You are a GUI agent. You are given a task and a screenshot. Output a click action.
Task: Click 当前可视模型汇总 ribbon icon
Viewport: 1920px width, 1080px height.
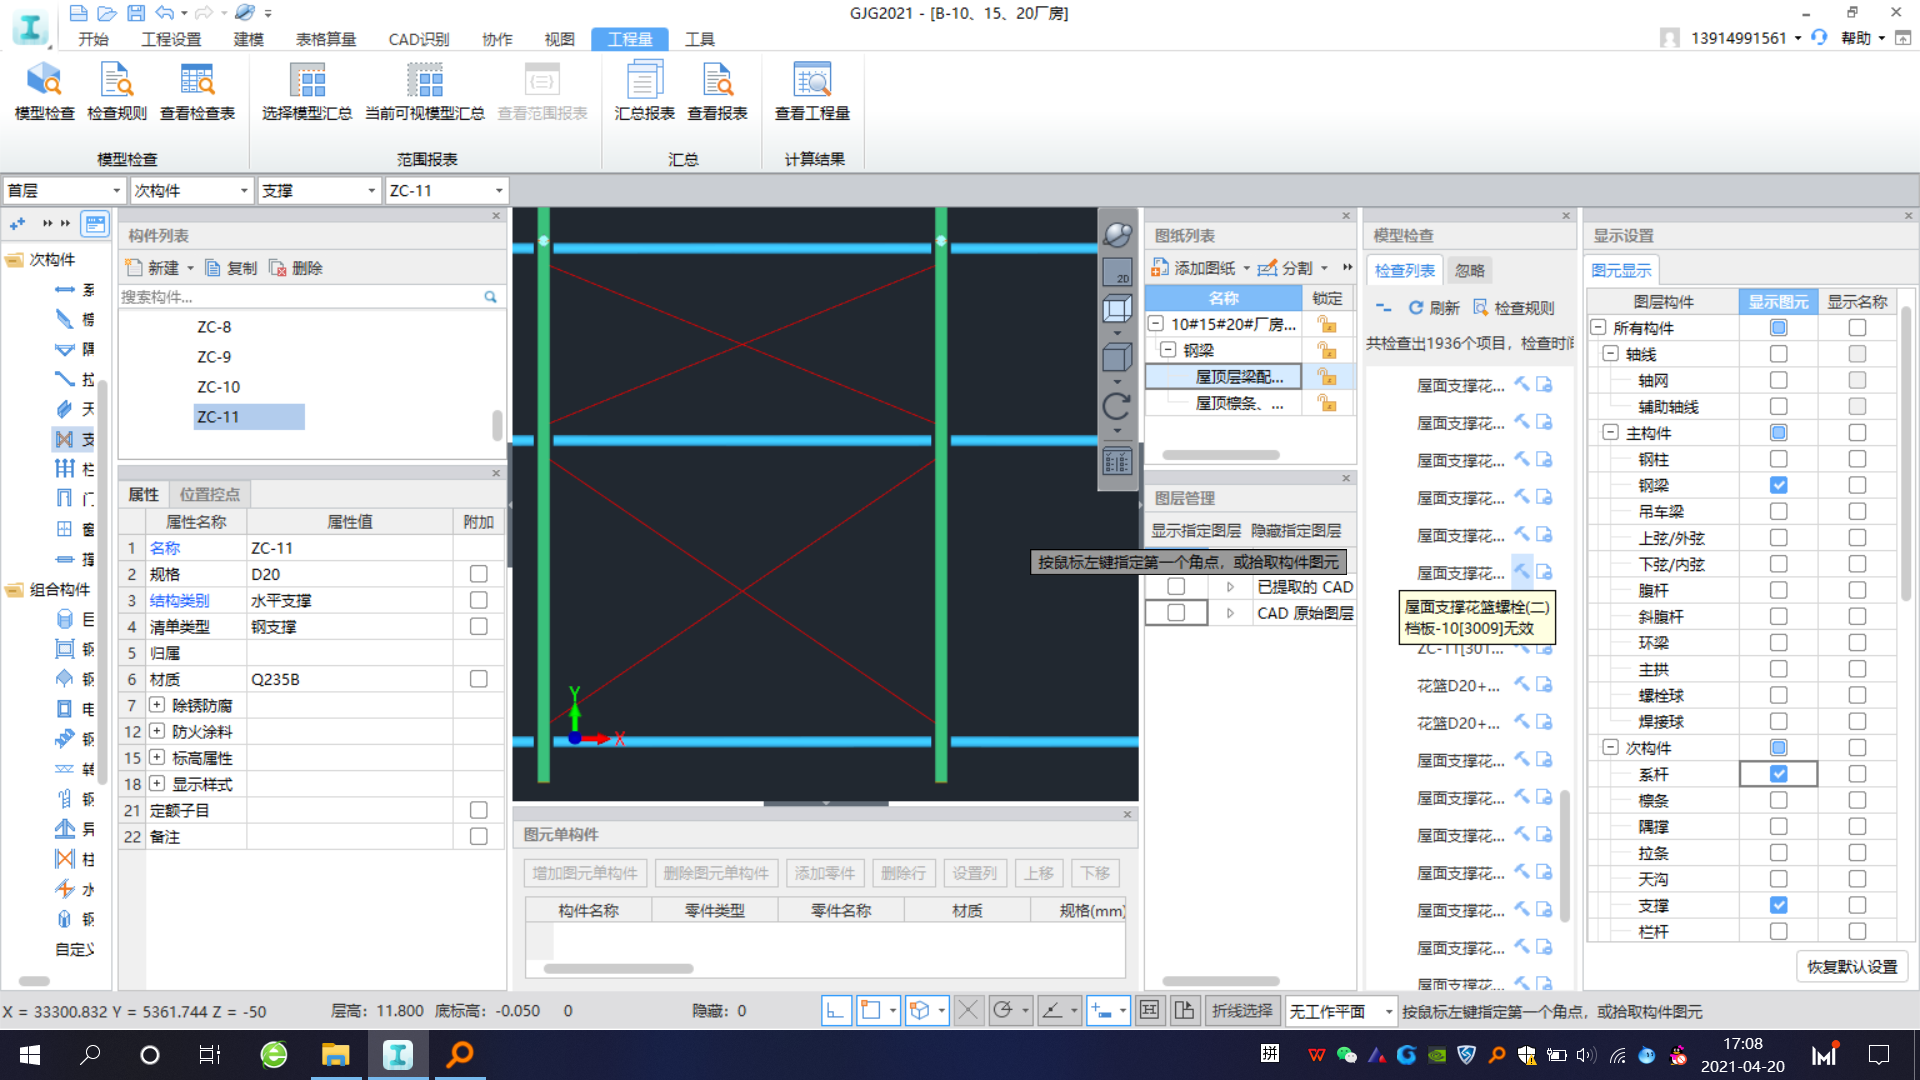[425, 91]
